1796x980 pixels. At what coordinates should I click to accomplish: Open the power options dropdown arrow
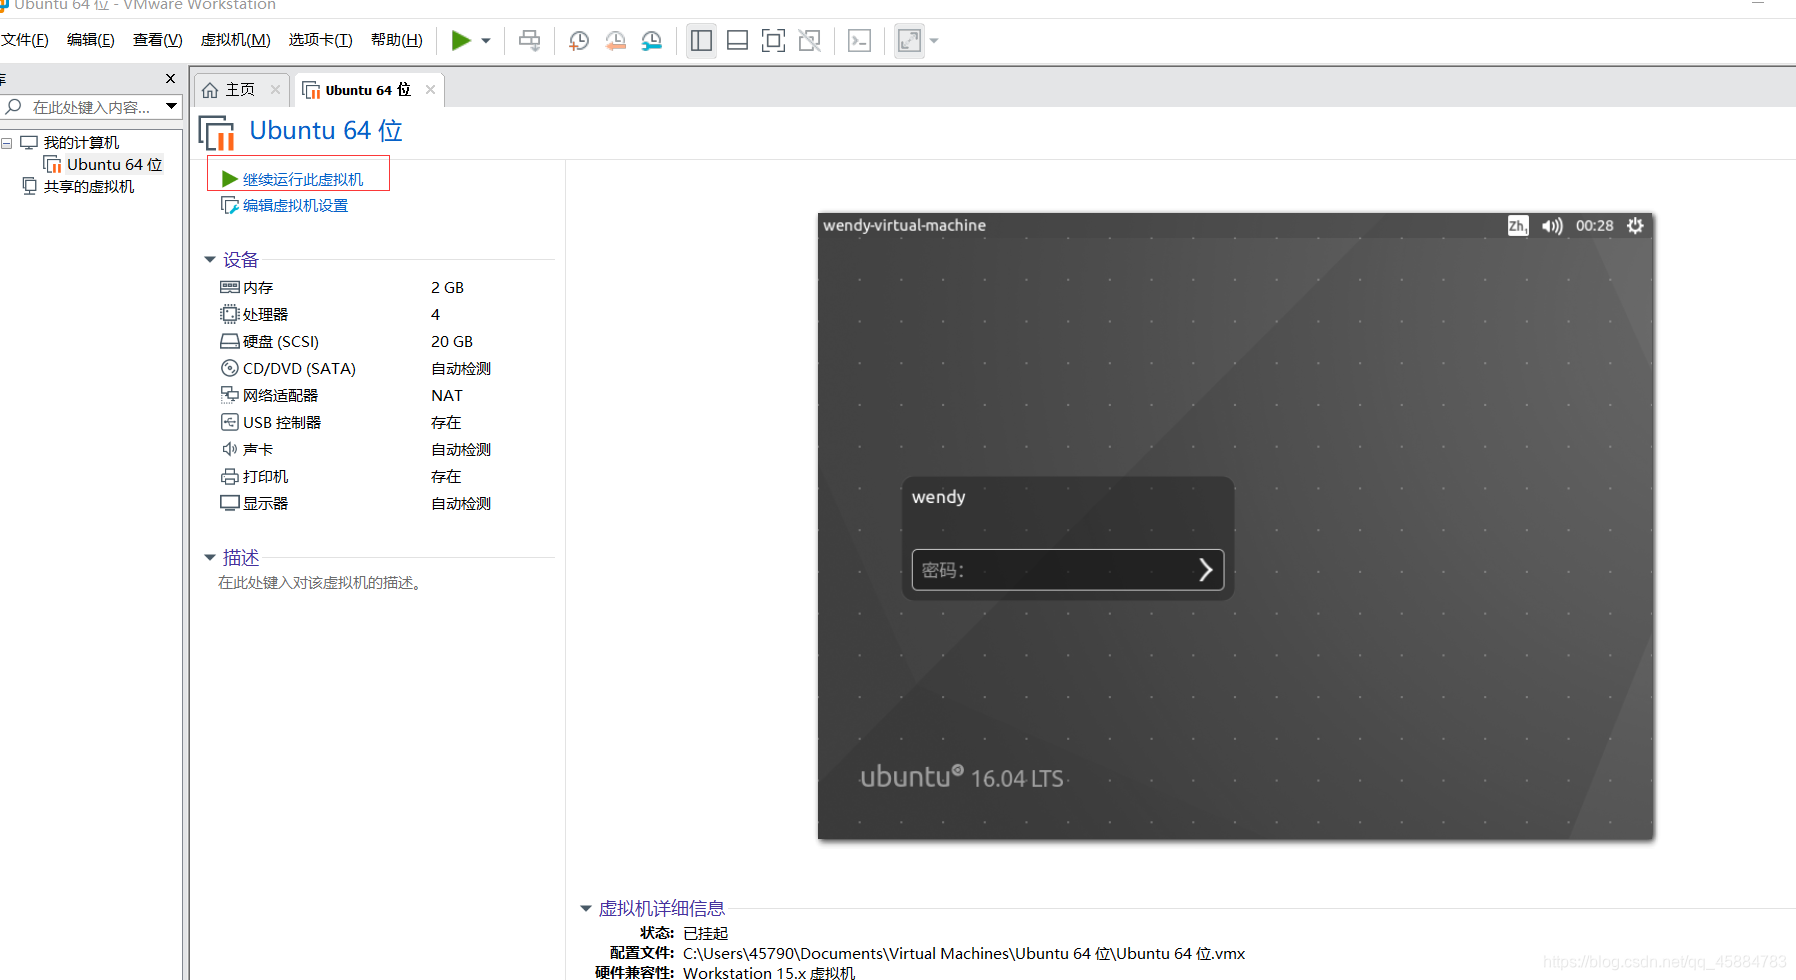(486, 41)
